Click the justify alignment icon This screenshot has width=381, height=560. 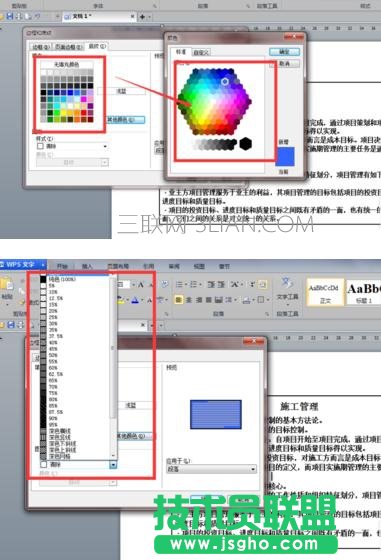pyautogui.click(x=209, y=300)
